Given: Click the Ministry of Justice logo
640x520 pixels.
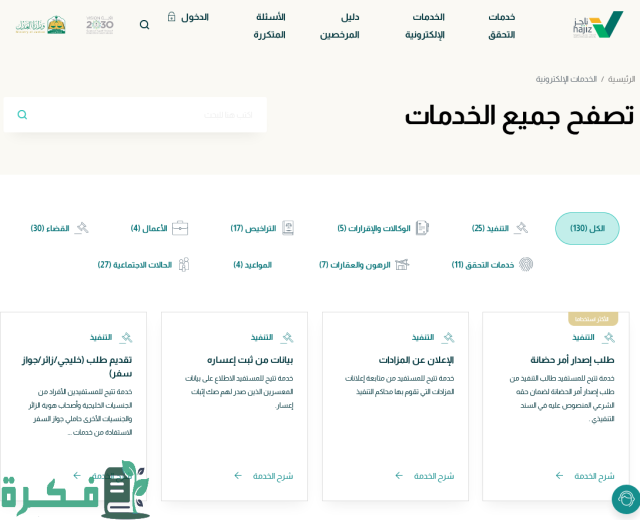Looking at the screenshot, I should coord(41,25).
